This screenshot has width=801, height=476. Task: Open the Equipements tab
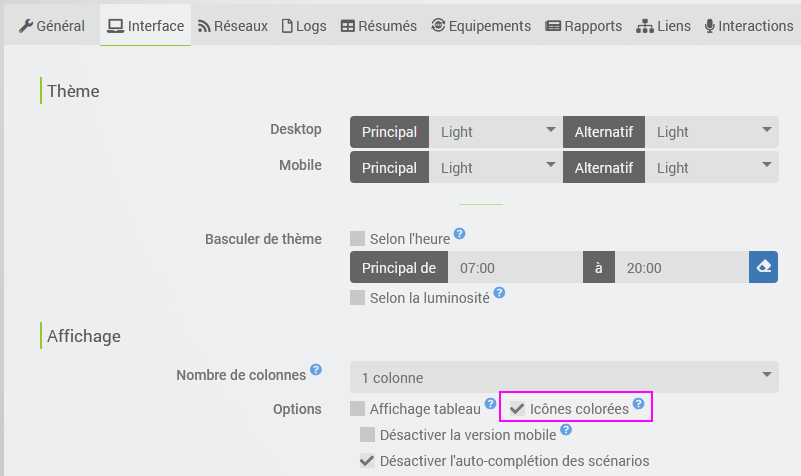[481, 26]
